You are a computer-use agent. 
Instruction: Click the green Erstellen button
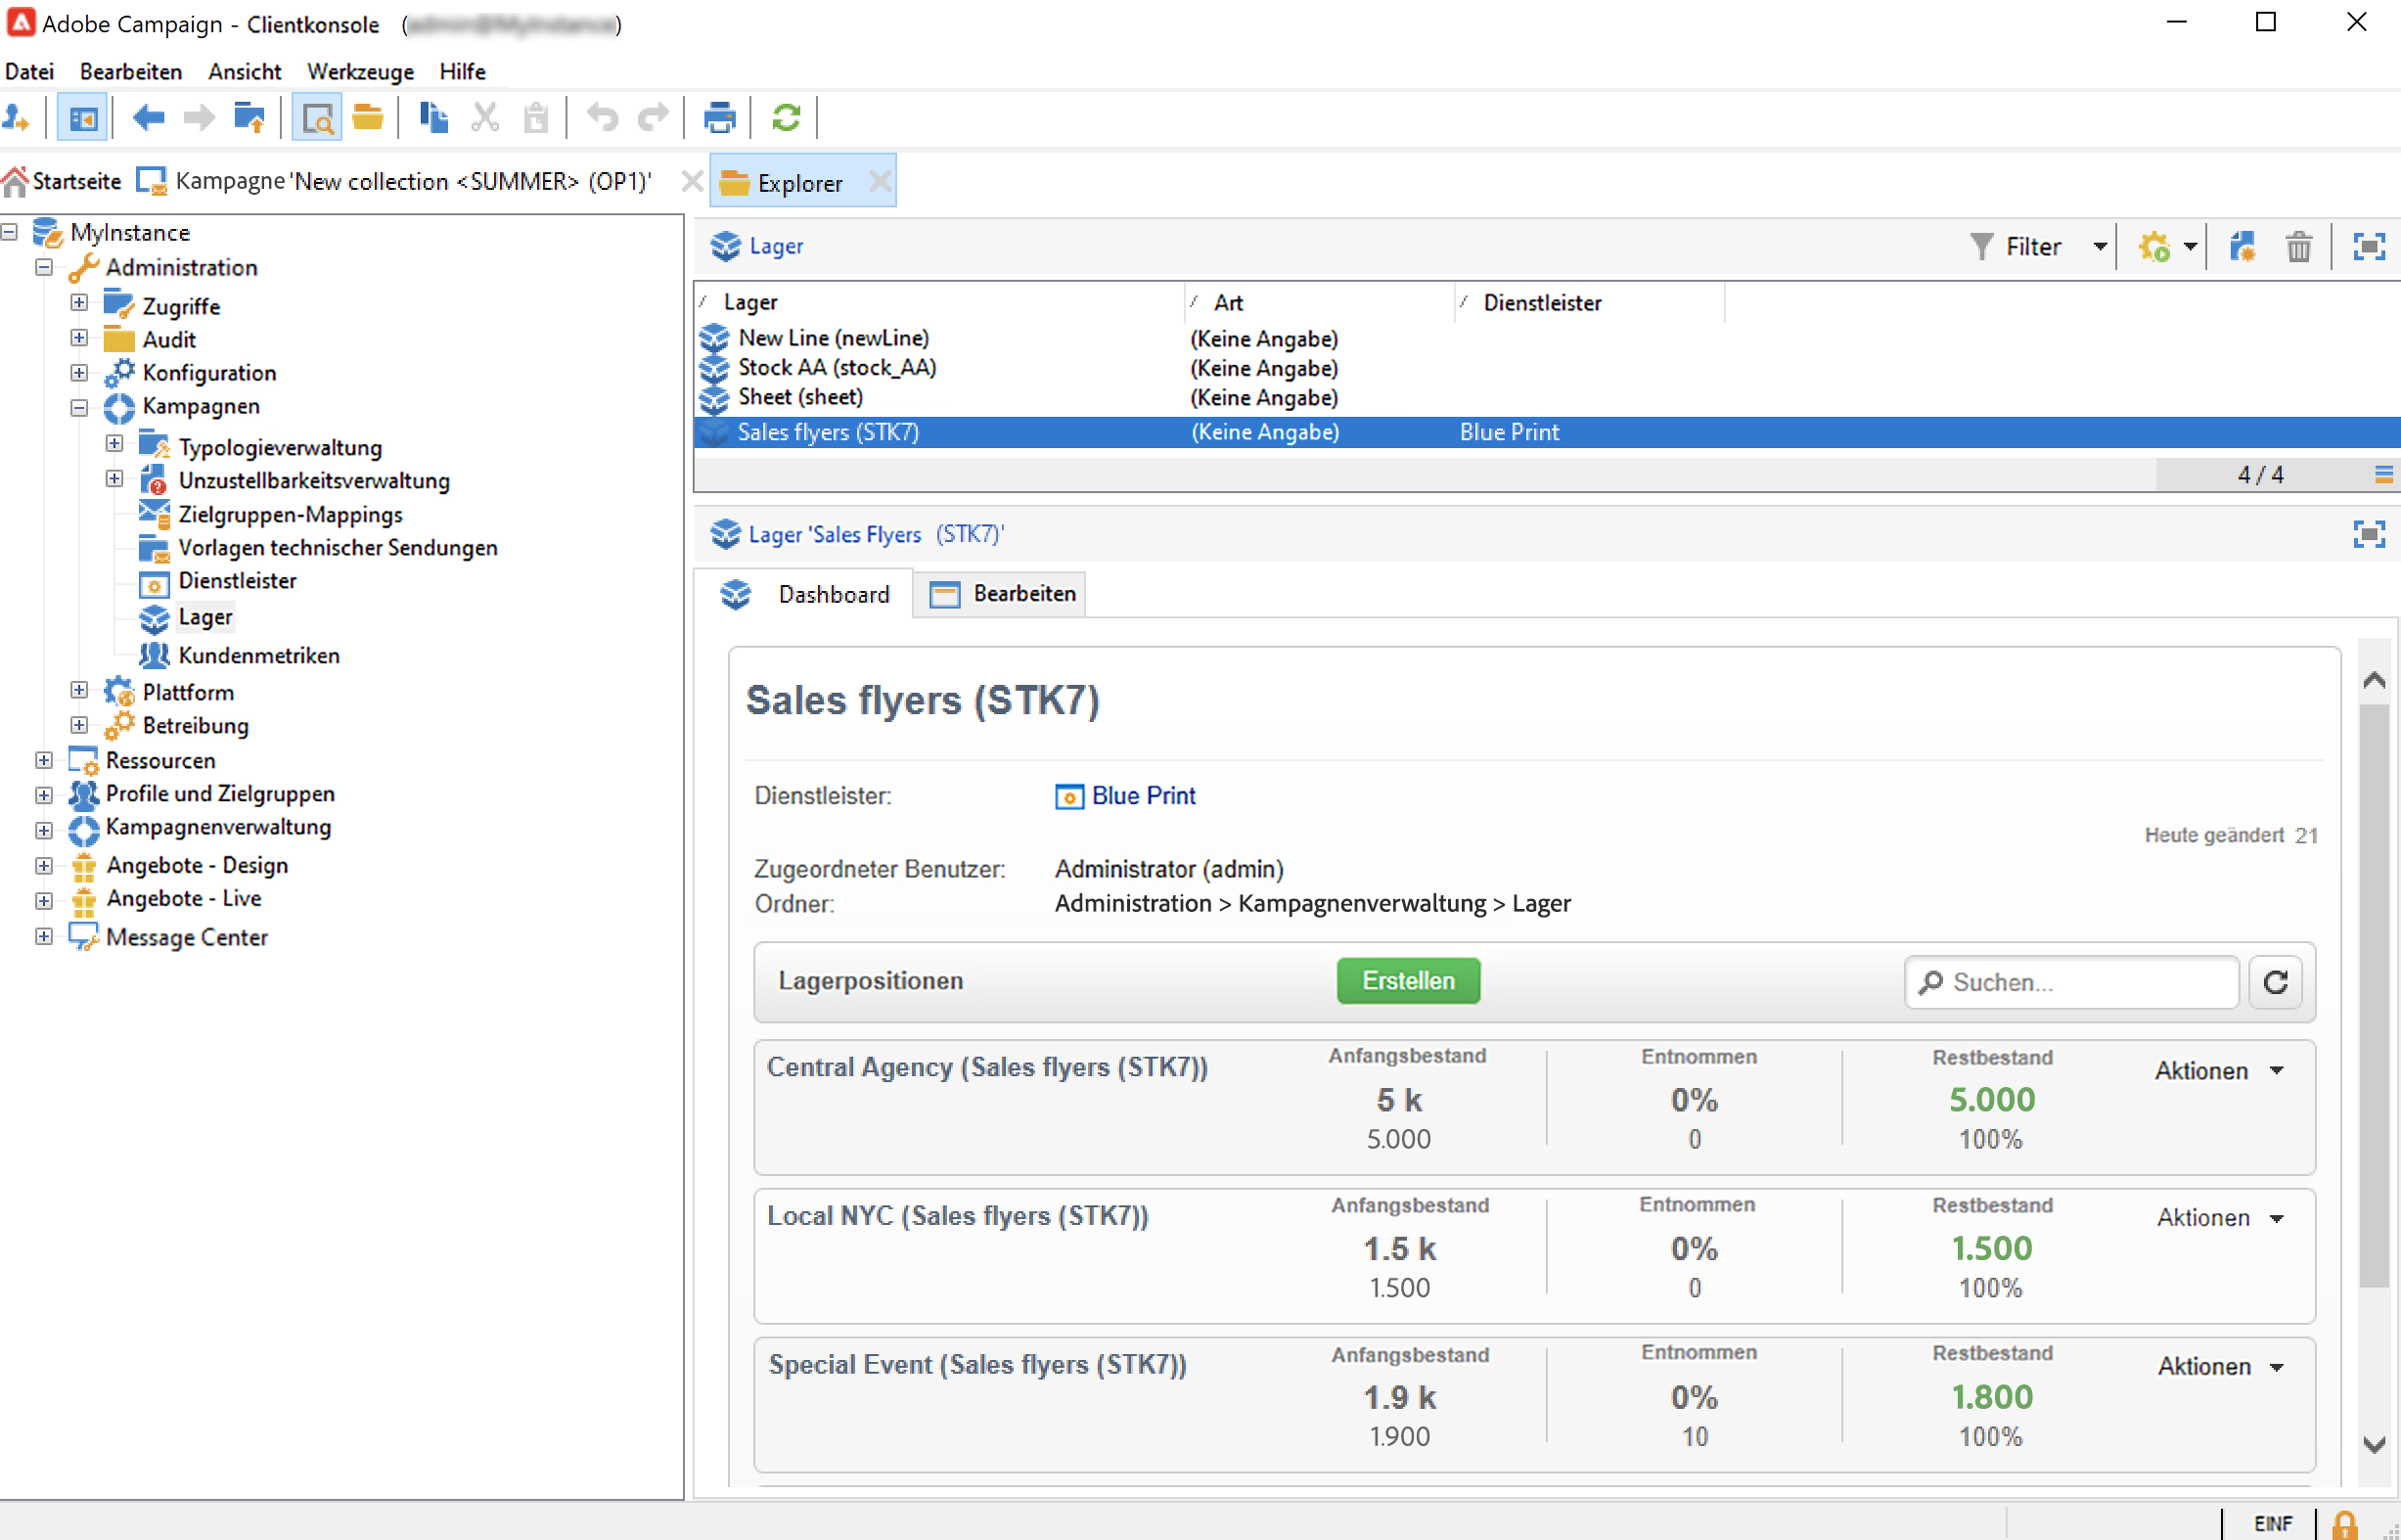point(1407,981)
